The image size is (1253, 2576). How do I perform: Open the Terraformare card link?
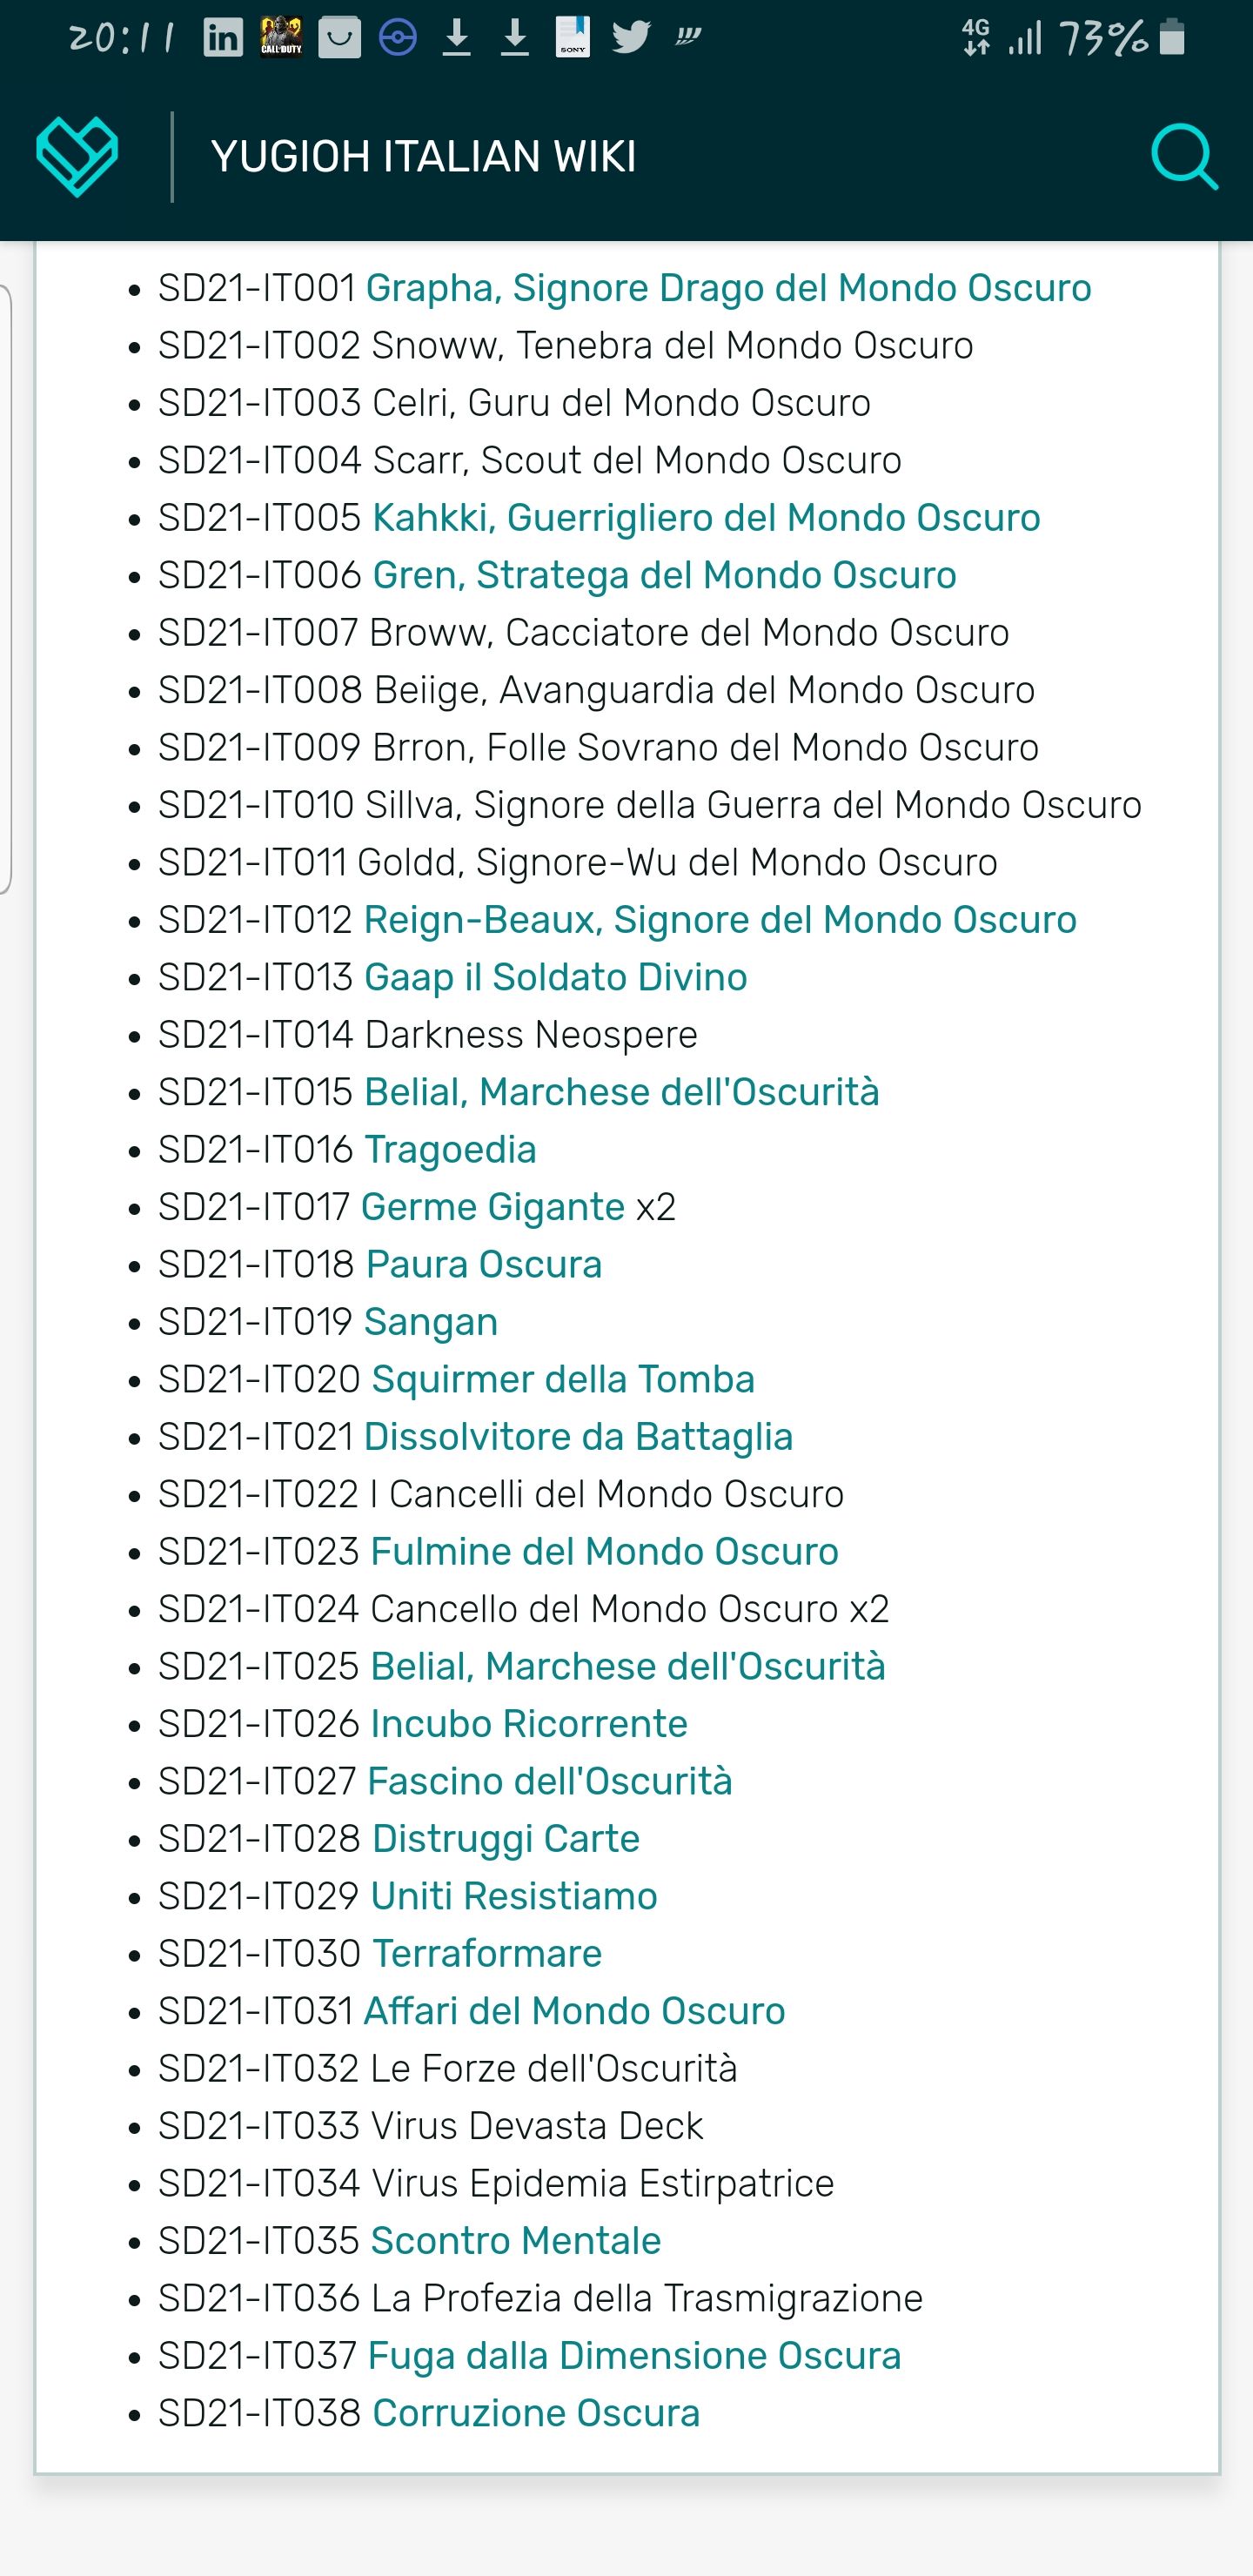[487, 1953]
